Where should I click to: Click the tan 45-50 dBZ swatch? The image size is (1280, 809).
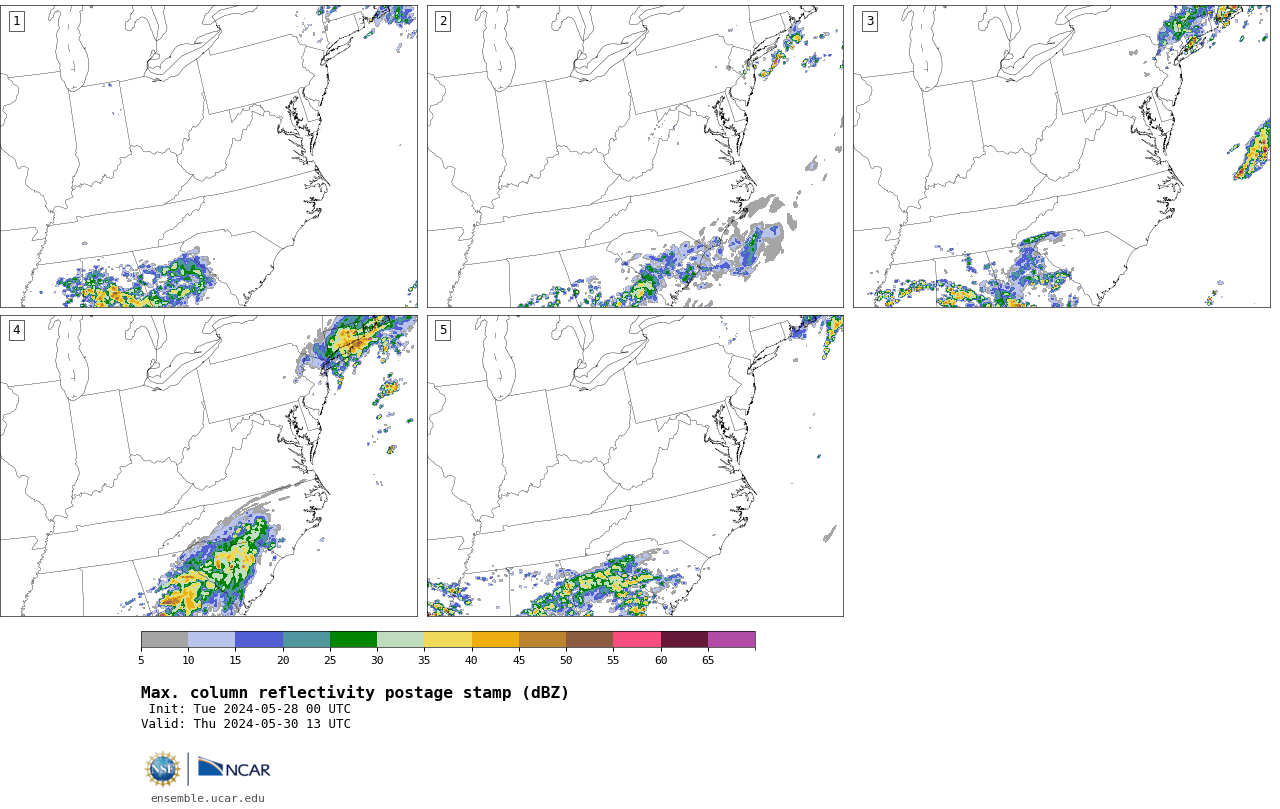pos(542,640)
